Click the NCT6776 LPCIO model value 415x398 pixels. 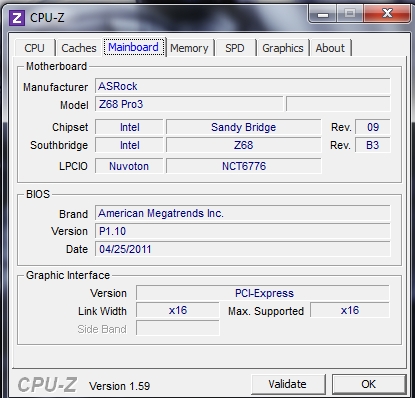(x=244, y=166)
